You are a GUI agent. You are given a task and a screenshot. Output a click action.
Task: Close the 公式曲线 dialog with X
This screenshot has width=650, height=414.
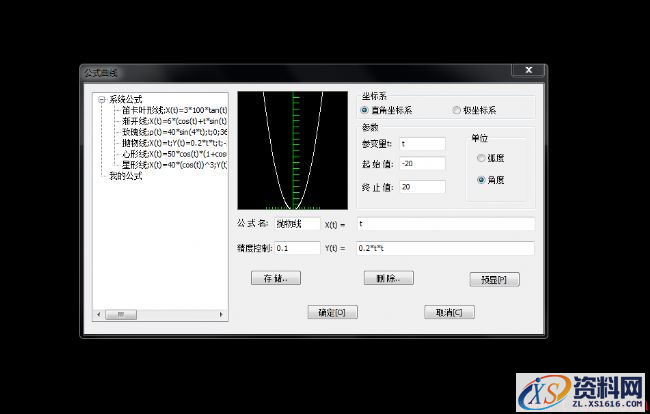(528, 70)
